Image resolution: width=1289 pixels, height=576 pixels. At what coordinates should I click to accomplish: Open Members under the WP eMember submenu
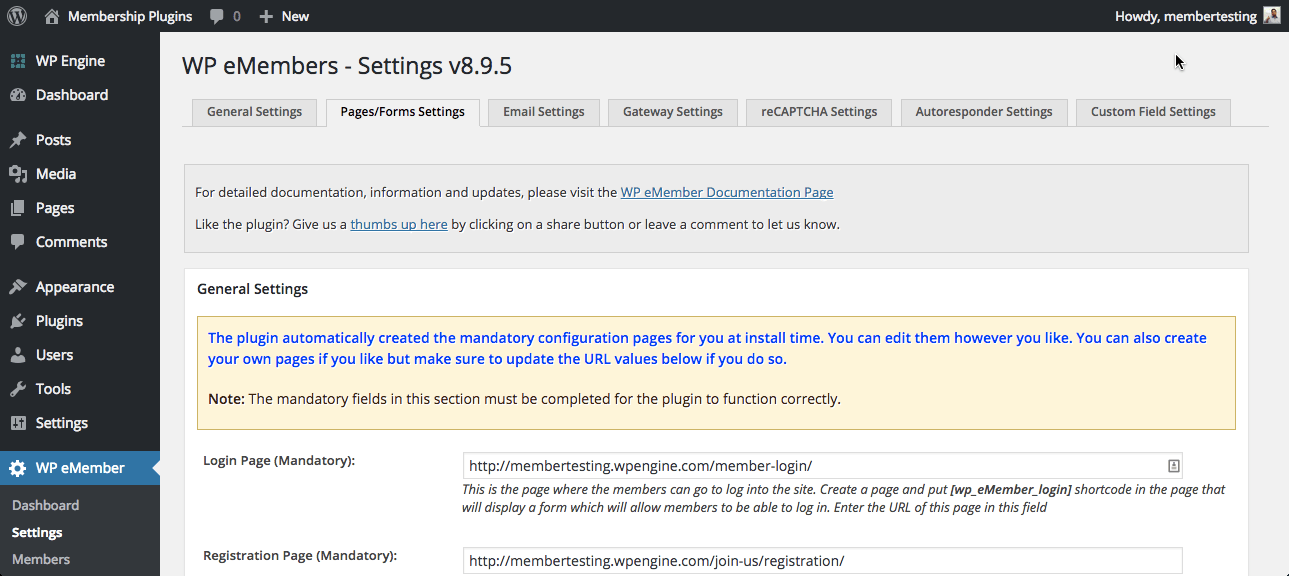[x=41, y=559]
